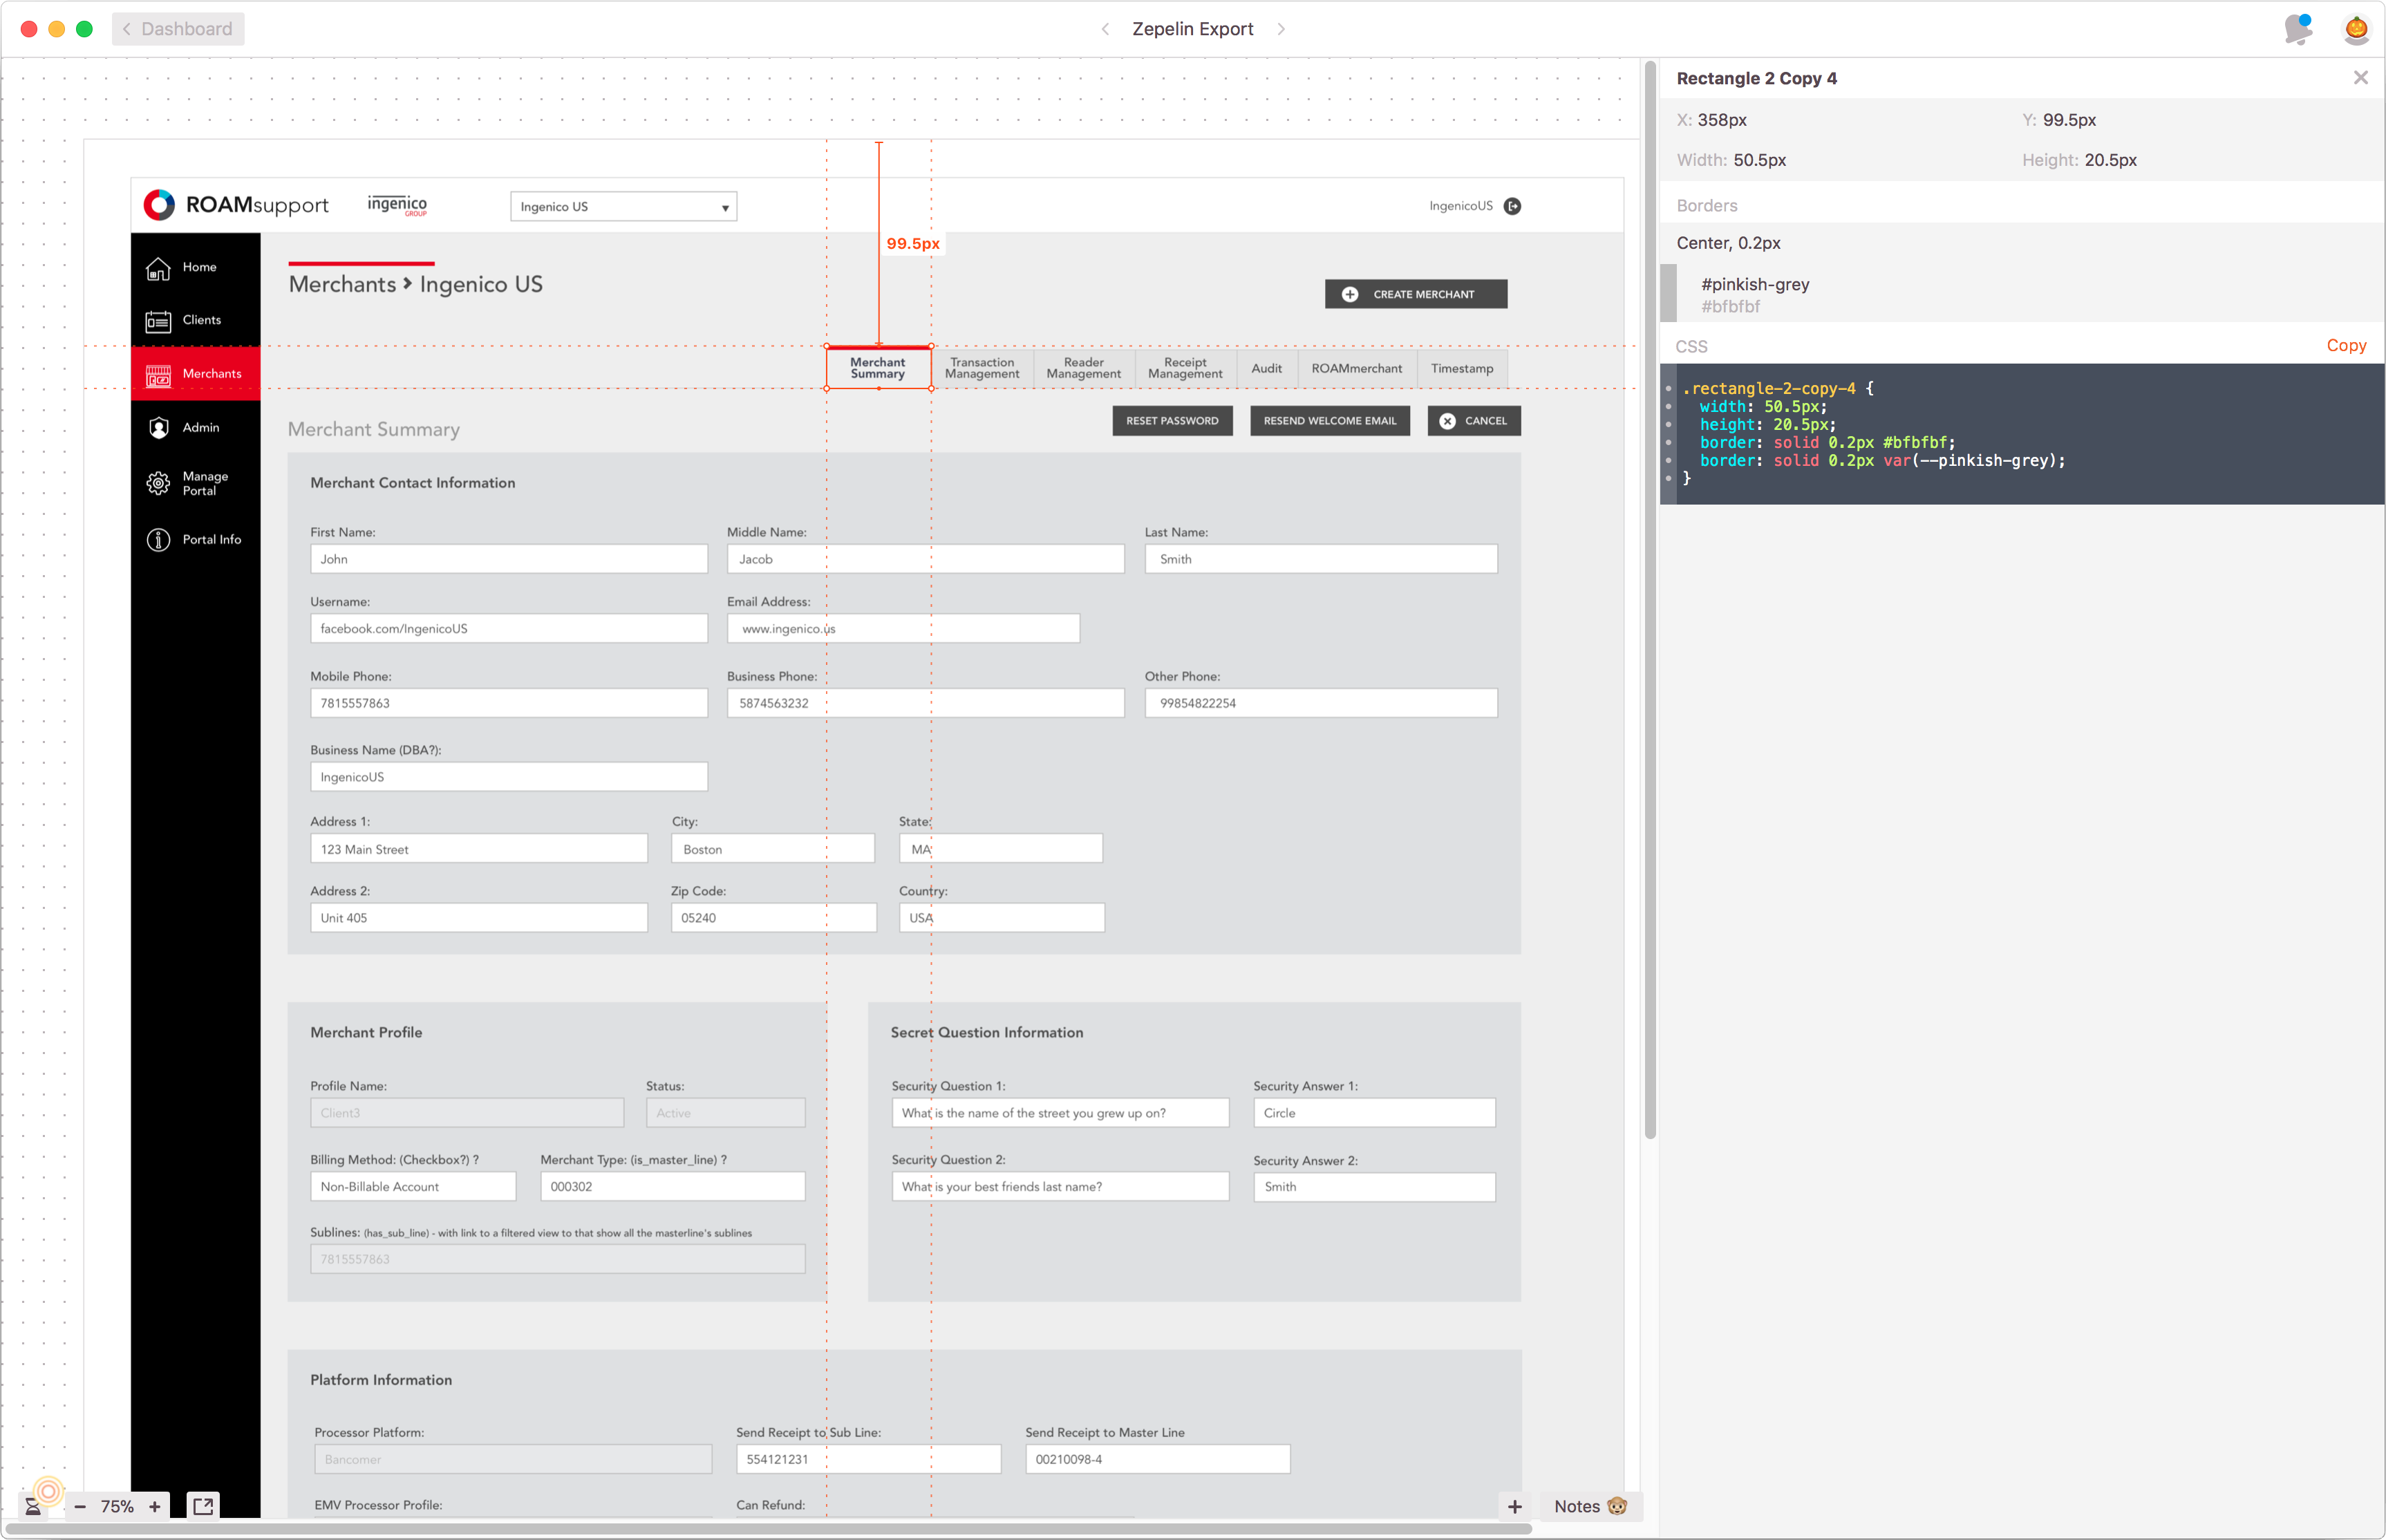
Task: Click the Clients icon in the sidebar
Action: tap(158, 321)
